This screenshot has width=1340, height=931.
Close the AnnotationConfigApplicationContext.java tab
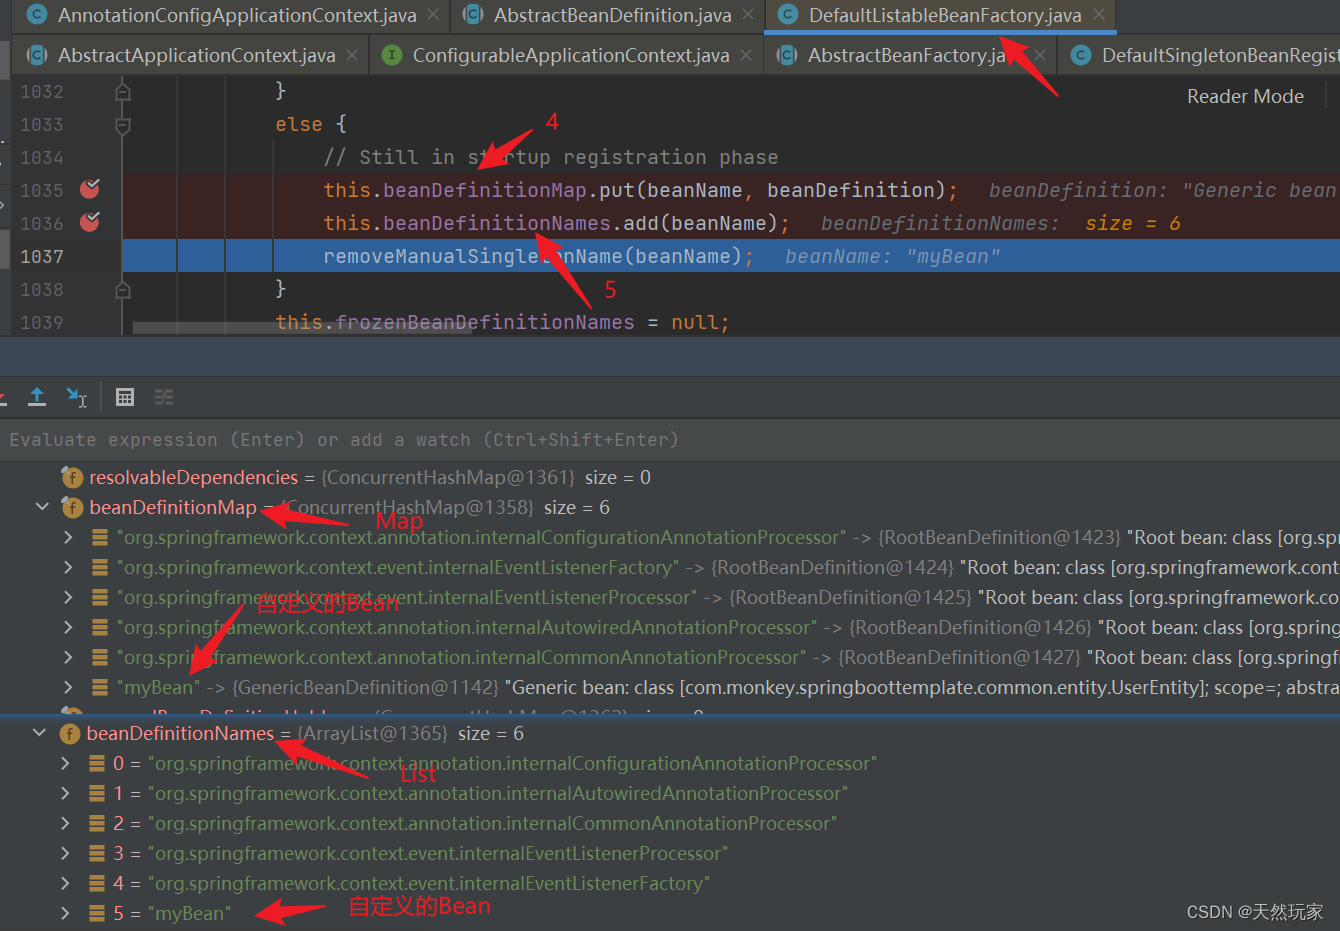[433, 15]
